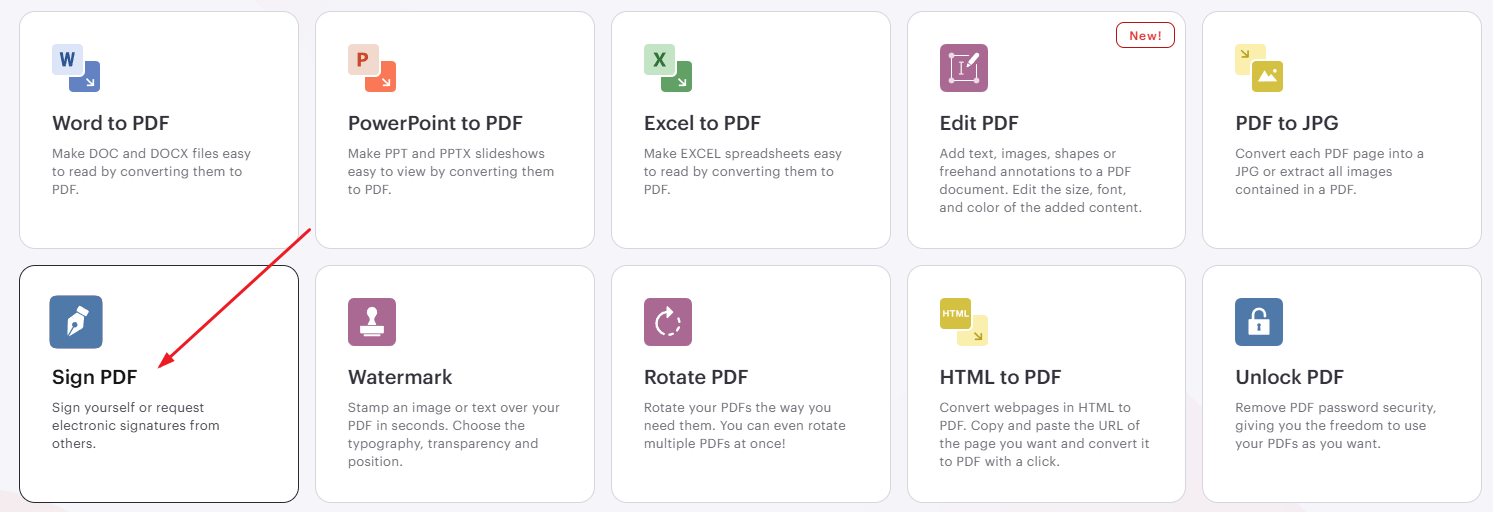Click the Rotate PDF icon
Image resolution: width=1493 pixels, height=512 pixels.
point(668,322)
